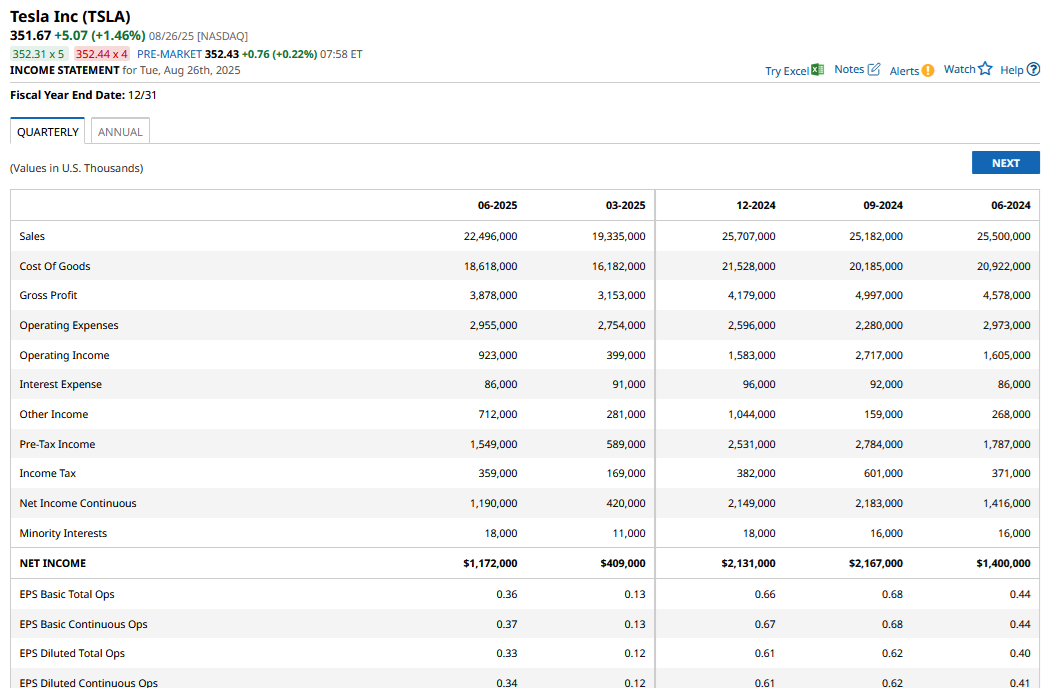Viewport: 1054px width, 688px height.
Task: Click the EPS Basic Continuous Ops label
Action: pyautogui.click(x=83, y=624)
